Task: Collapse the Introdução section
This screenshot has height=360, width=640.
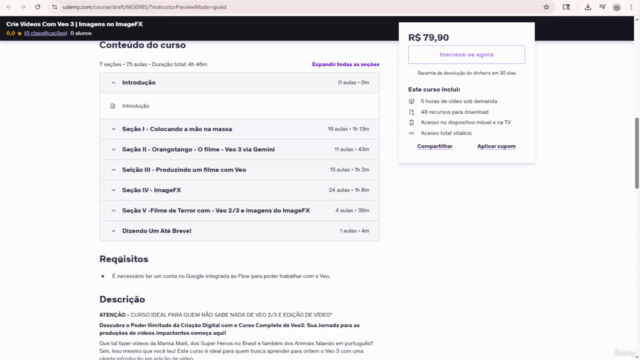Action: [x=239, y=82]
